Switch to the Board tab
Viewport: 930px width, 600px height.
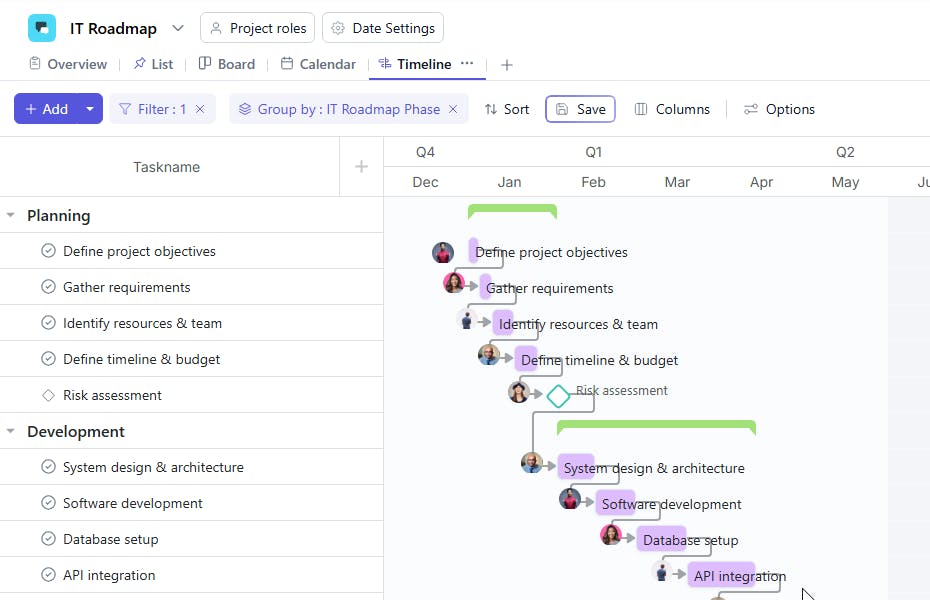(x=227, y=64)
